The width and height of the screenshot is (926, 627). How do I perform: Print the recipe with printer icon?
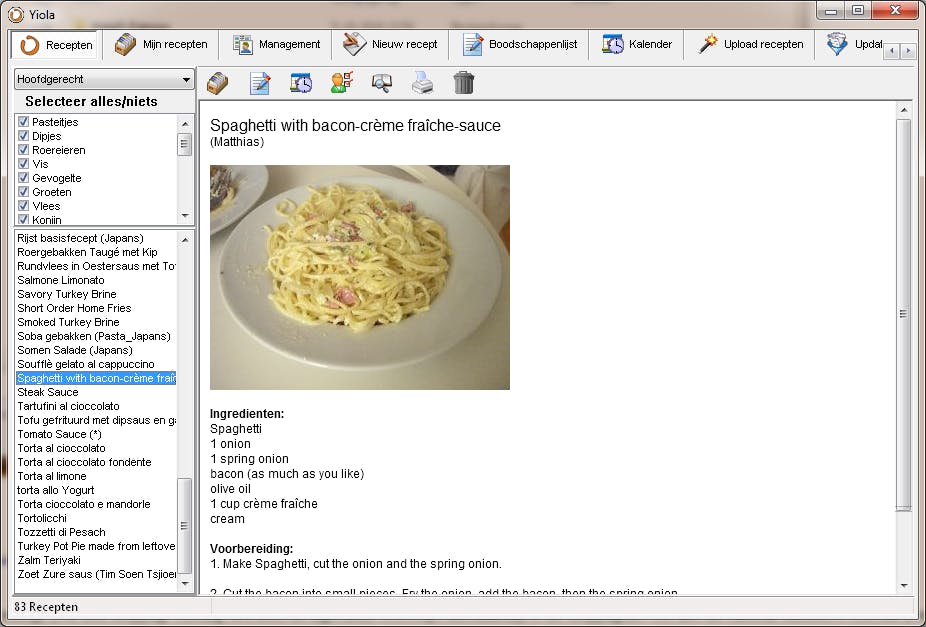point(423,83)
